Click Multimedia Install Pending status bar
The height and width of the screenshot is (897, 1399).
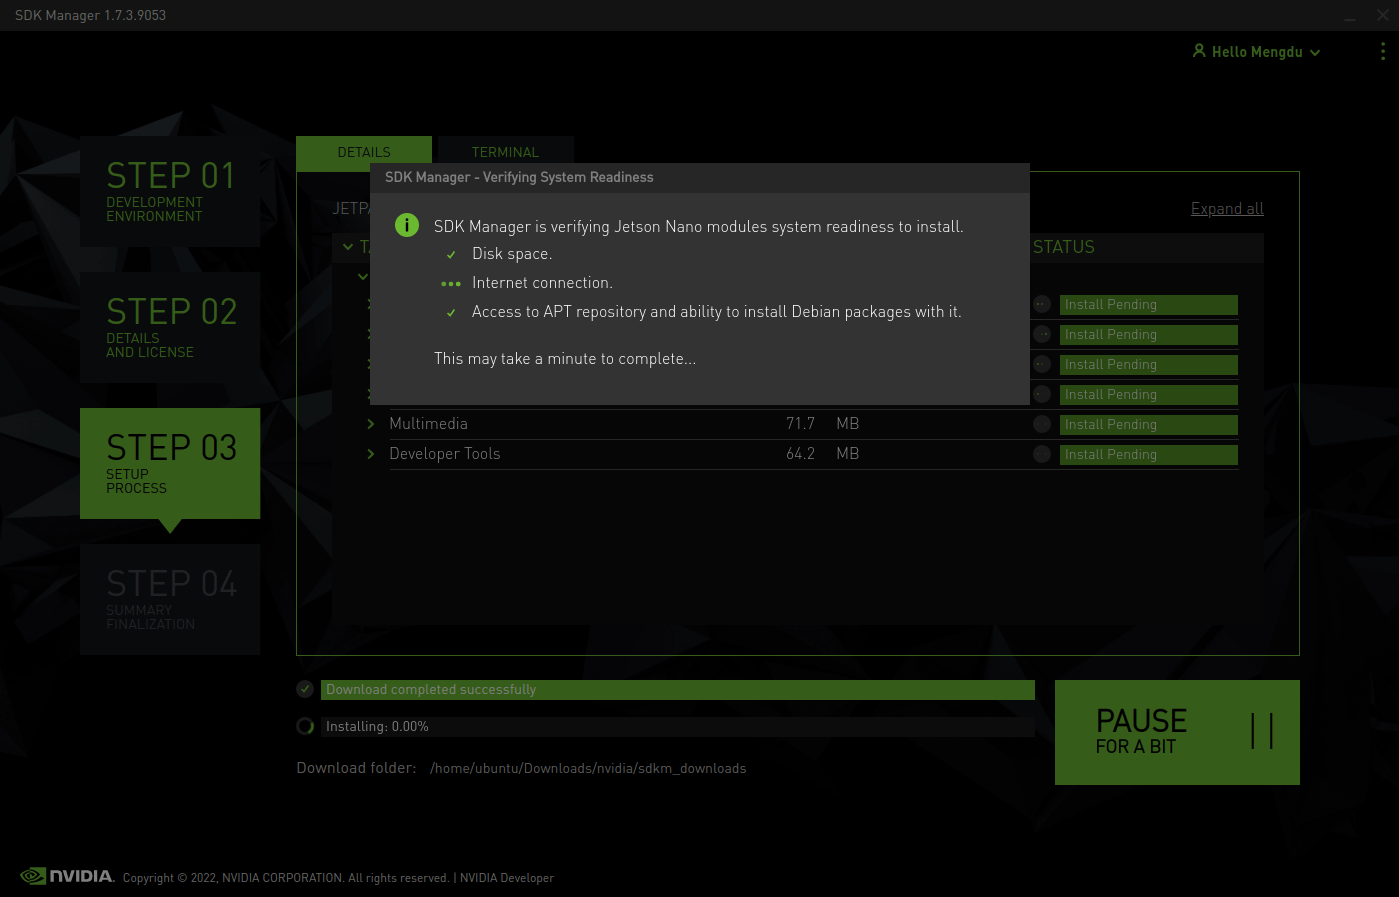pos(1149,424)
